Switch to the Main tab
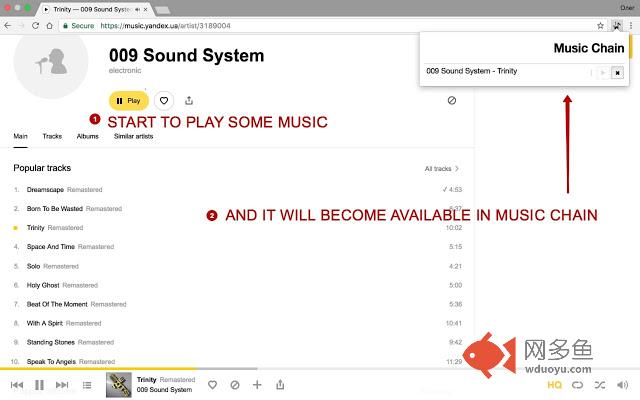The width and height of the screenshot is (640, 400). pyautogui.click(x=20, y=136)
